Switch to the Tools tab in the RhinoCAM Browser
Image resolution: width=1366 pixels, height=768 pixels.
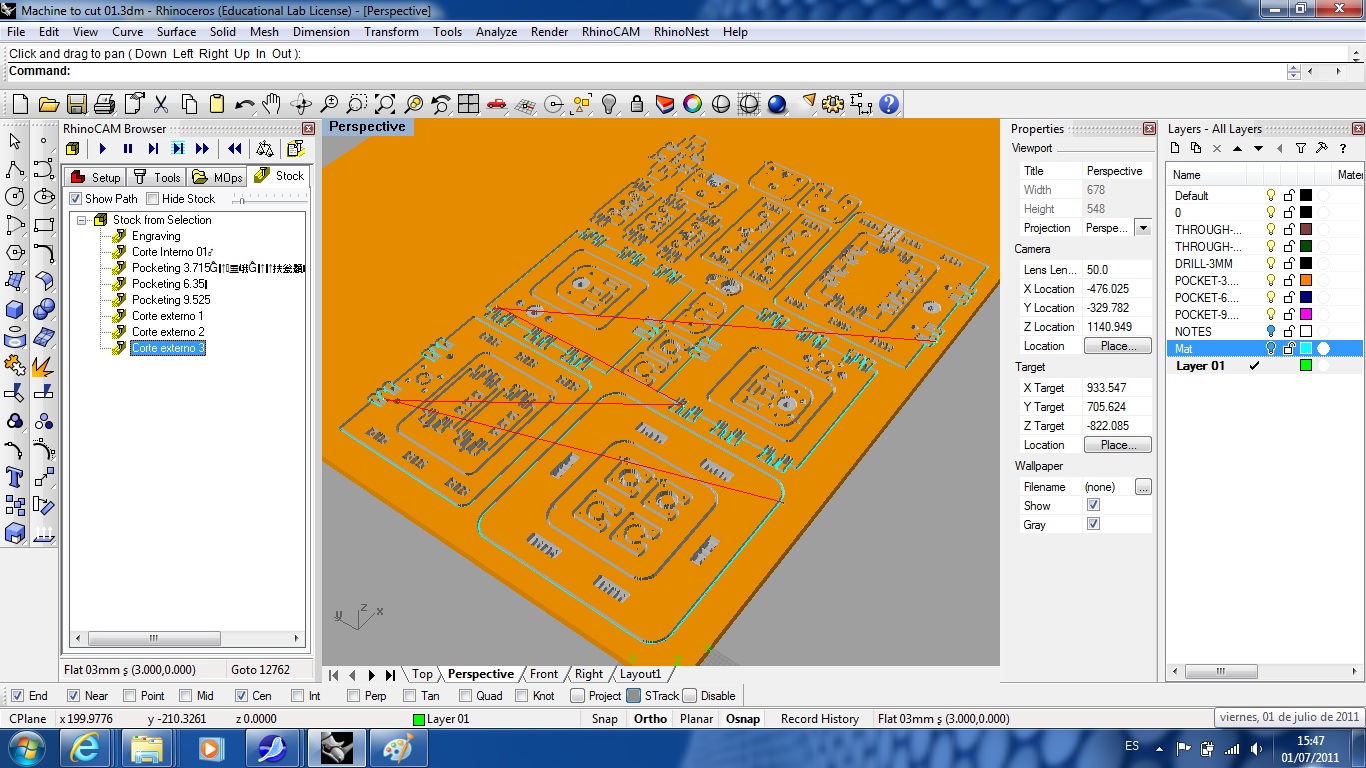click(157, 177)
